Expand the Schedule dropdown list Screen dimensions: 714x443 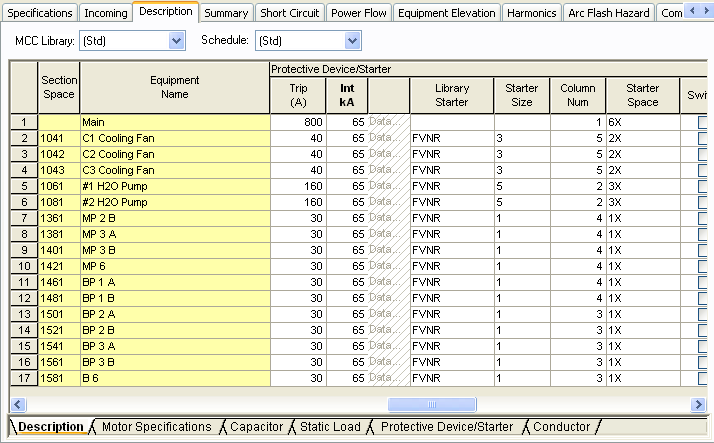tap(352, 41)
